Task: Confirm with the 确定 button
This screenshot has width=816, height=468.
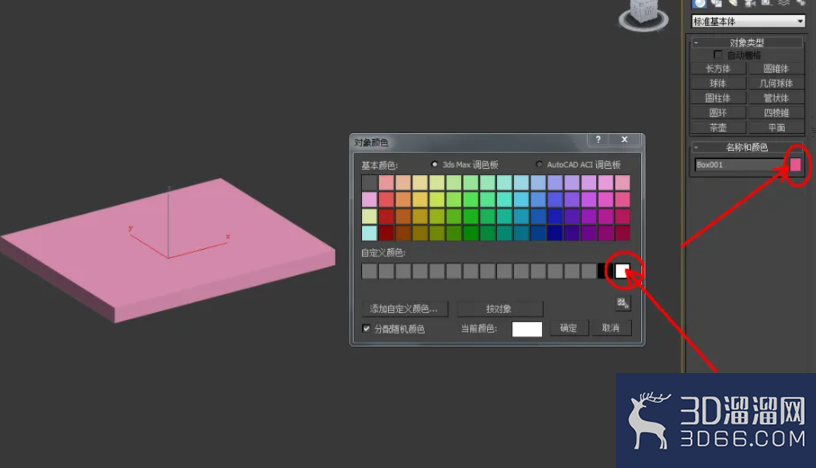Action: [569, 328]
